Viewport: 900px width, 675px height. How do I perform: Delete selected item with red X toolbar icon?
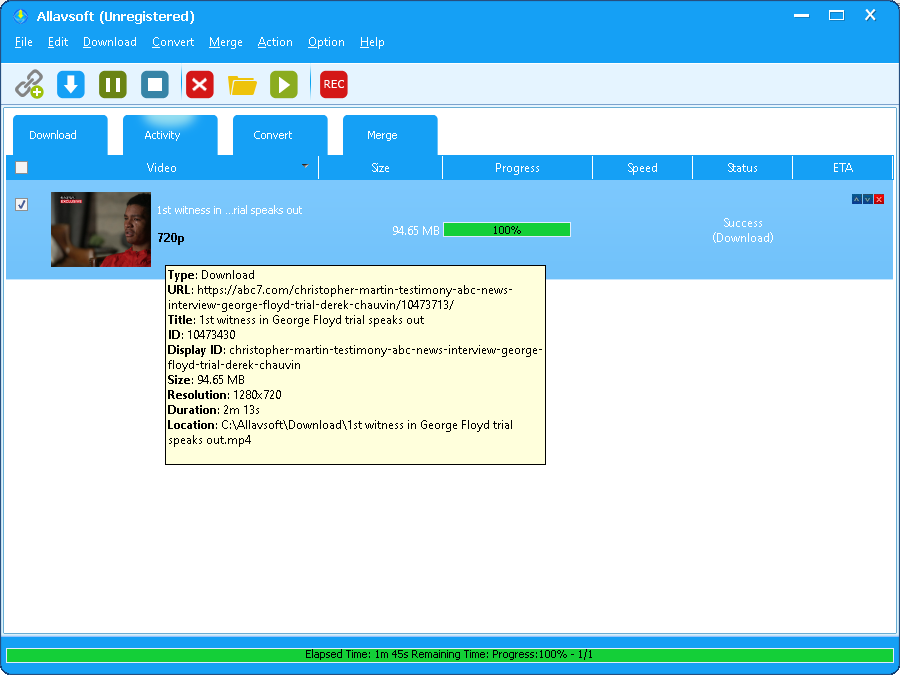pyautogui.click(x=200, y=84)
